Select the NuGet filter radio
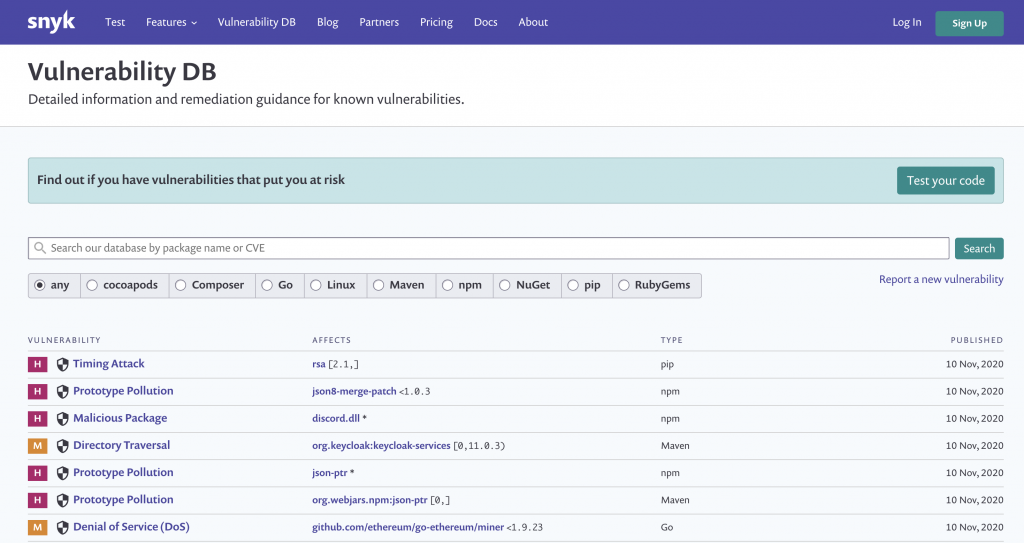Screen dimensions: 1024x543 (x=505, y=286)
